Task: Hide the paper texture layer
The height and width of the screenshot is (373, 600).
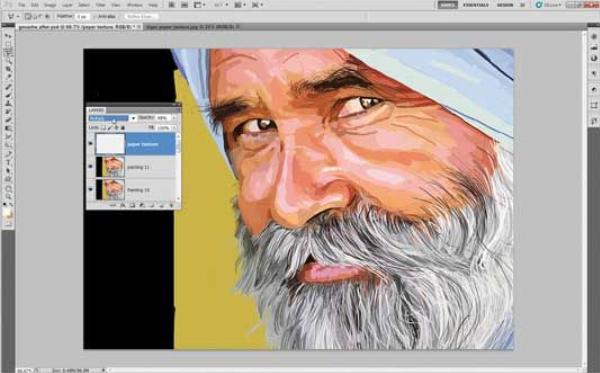Action: point(91,144)
